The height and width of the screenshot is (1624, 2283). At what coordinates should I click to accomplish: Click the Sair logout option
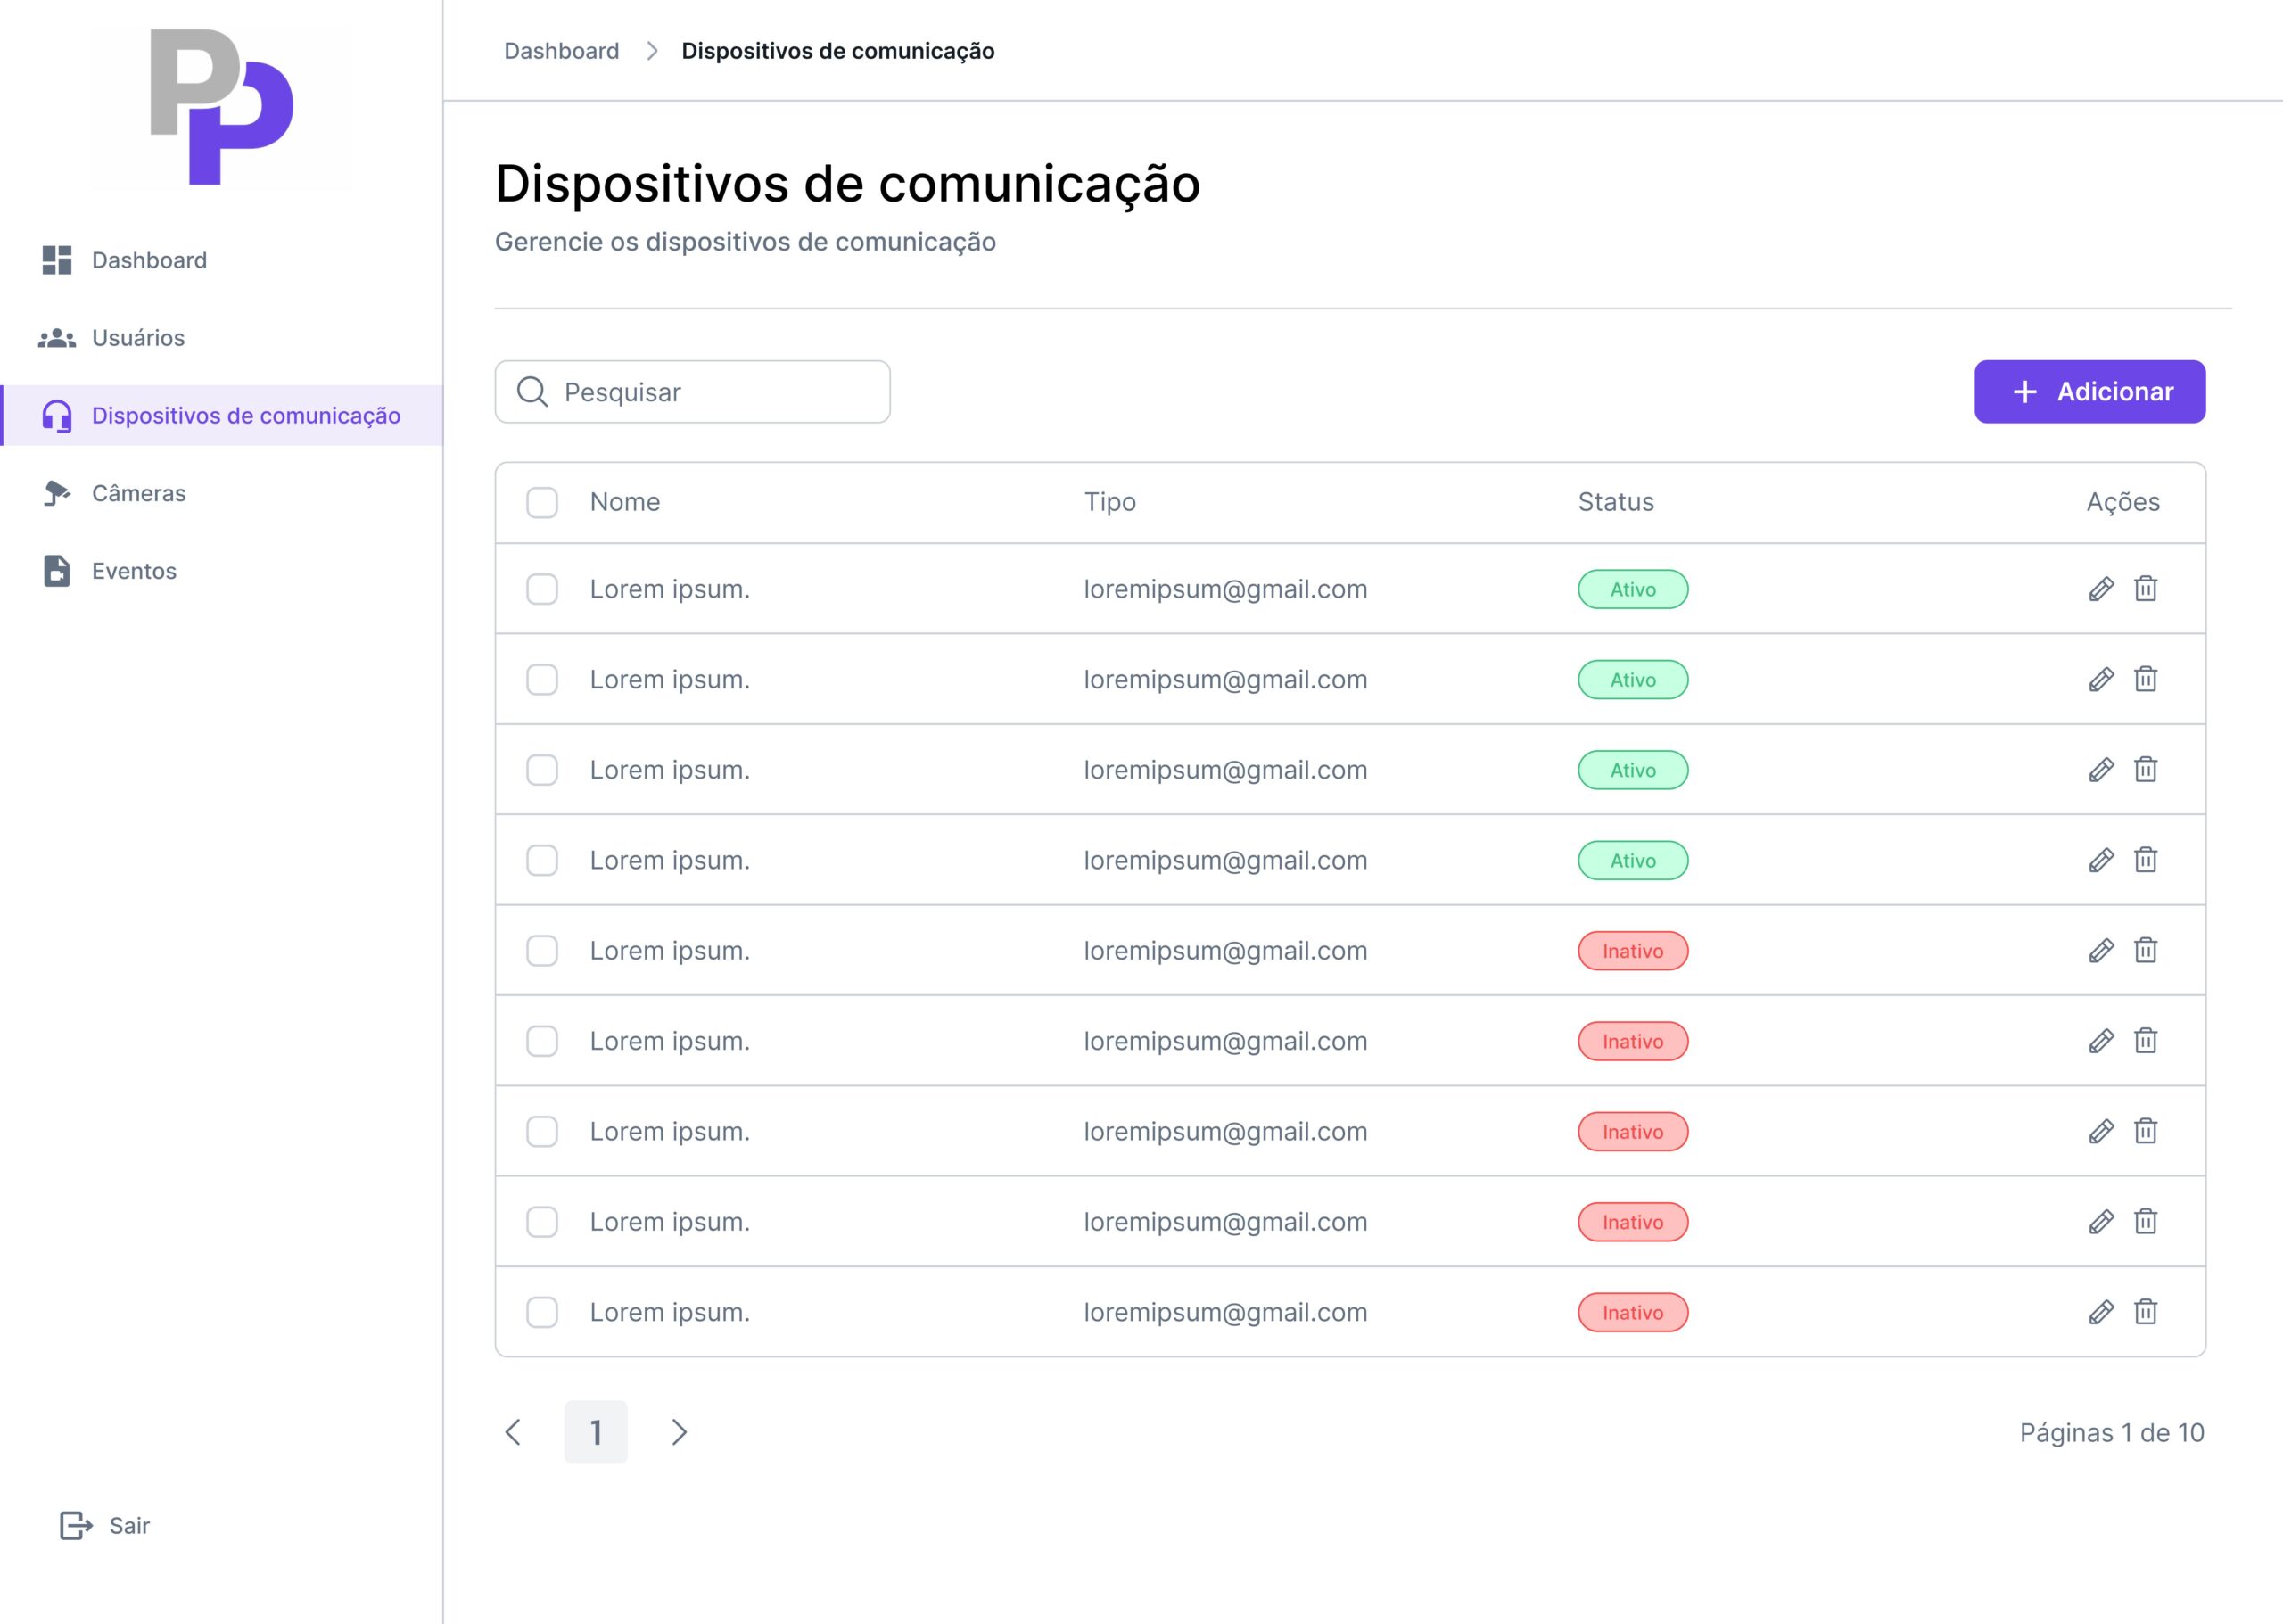128,1525
